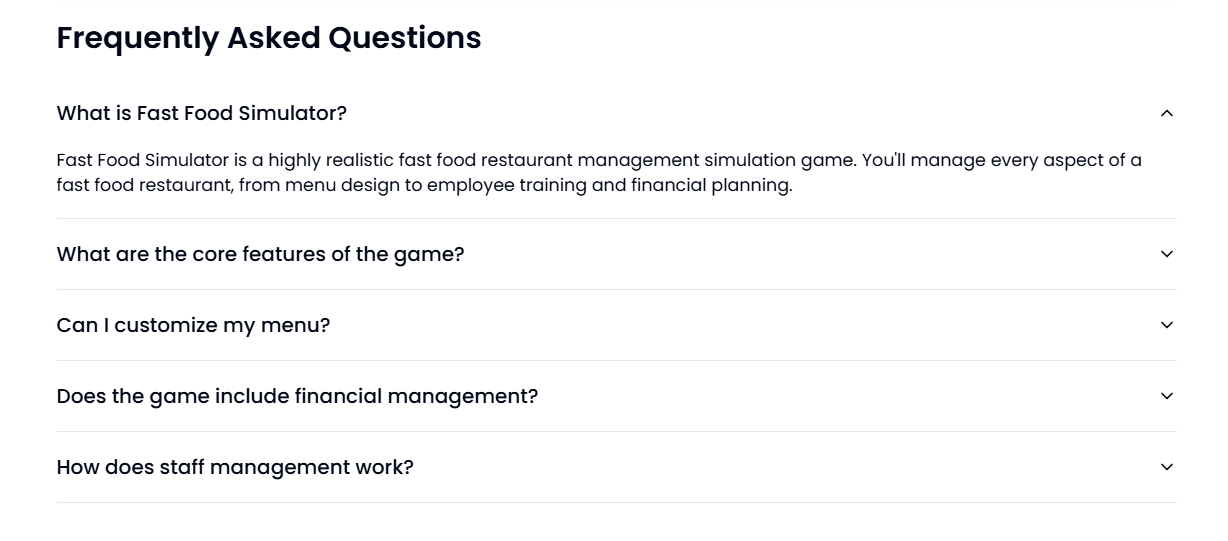The height and width of the screenshot is (541, 1228).
Task: Click the chevron next to 'Can I customize my menu?'
Action: click(x=1166, y=325)
